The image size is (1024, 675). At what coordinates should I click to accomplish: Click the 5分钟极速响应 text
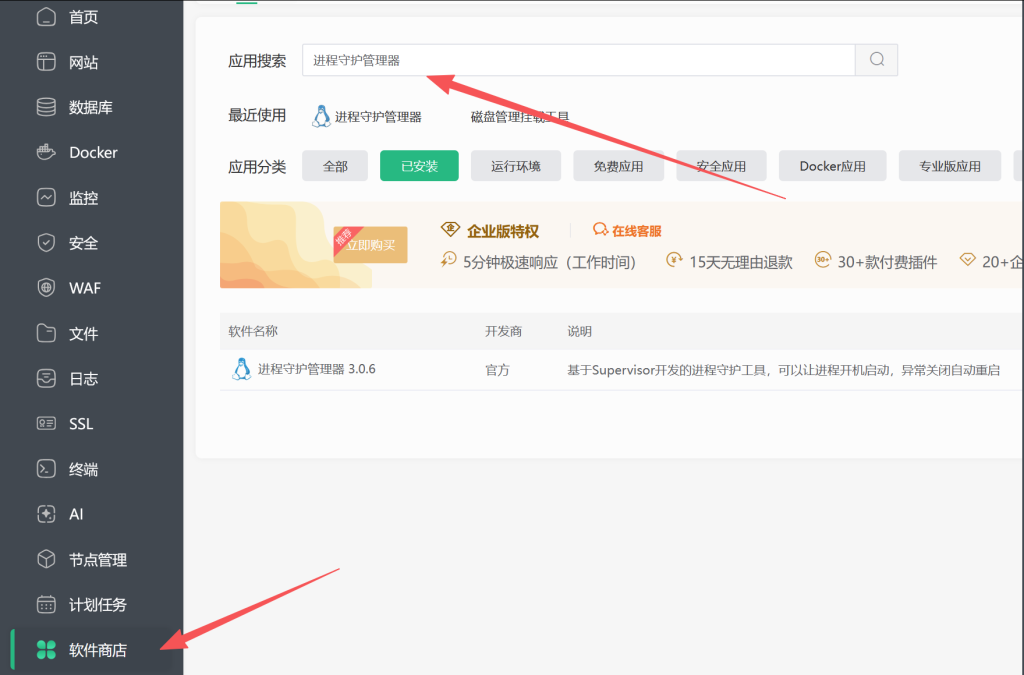click(x=549, y=262)
